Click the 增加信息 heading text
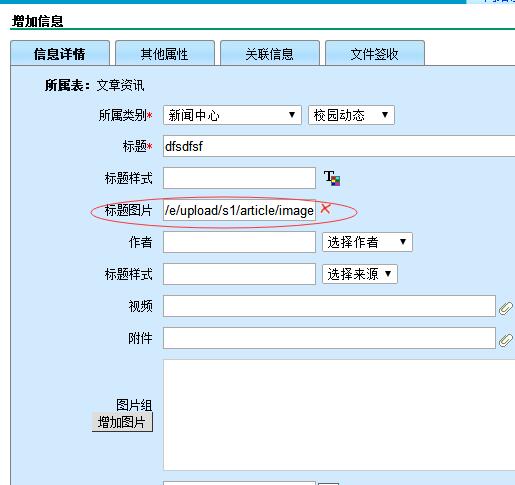The height and width of the screenshot is (485, 515). pyautogui.click(x=37, y=21)
